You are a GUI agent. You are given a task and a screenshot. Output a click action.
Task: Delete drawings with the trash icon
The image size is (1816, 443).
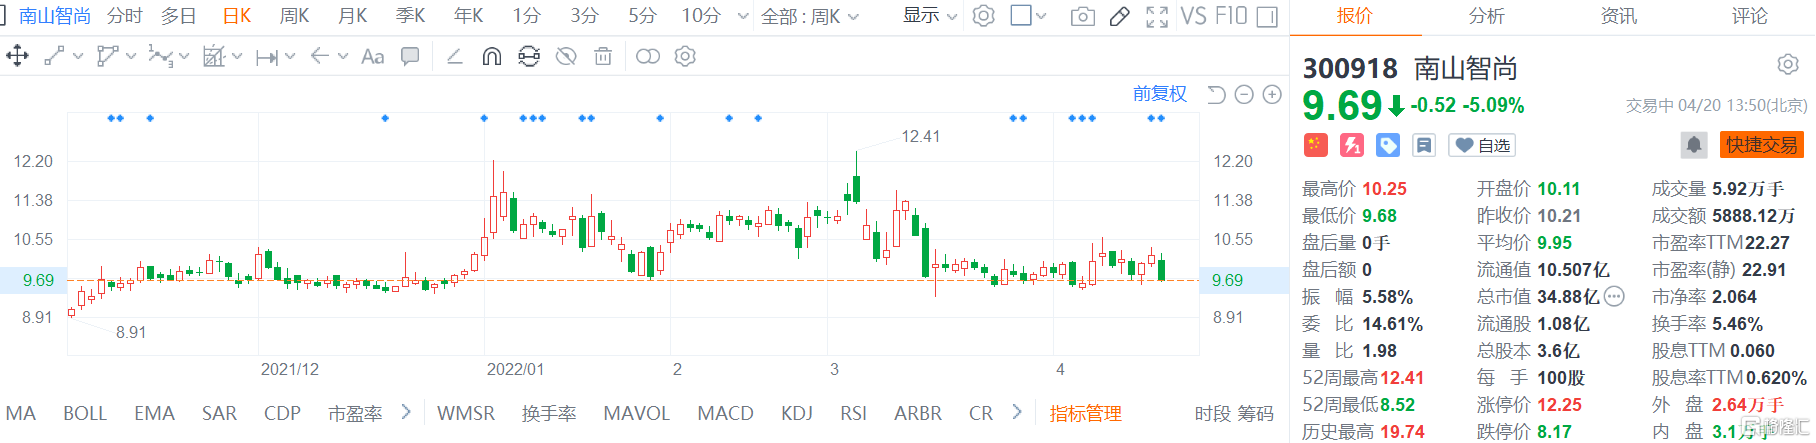tap(603, 56)
